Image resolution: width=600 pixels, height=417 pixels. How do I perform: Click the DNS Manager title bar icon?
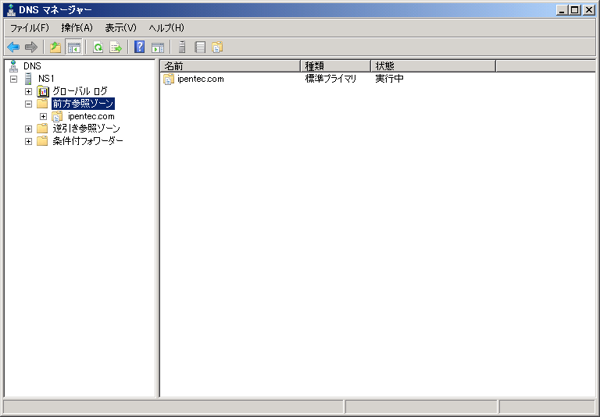tap(11, 10)
